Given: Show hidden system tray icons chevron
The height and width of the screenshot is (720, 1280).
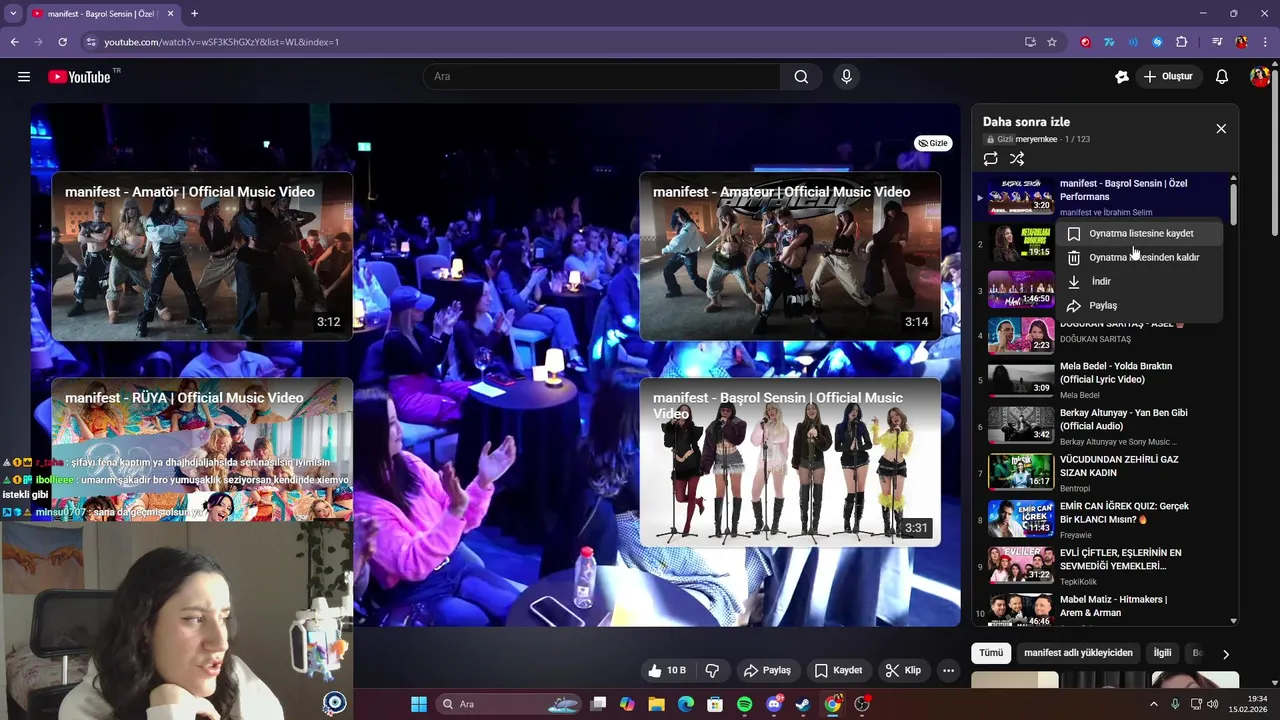Looking at the screenshot, I should 1153,704.
